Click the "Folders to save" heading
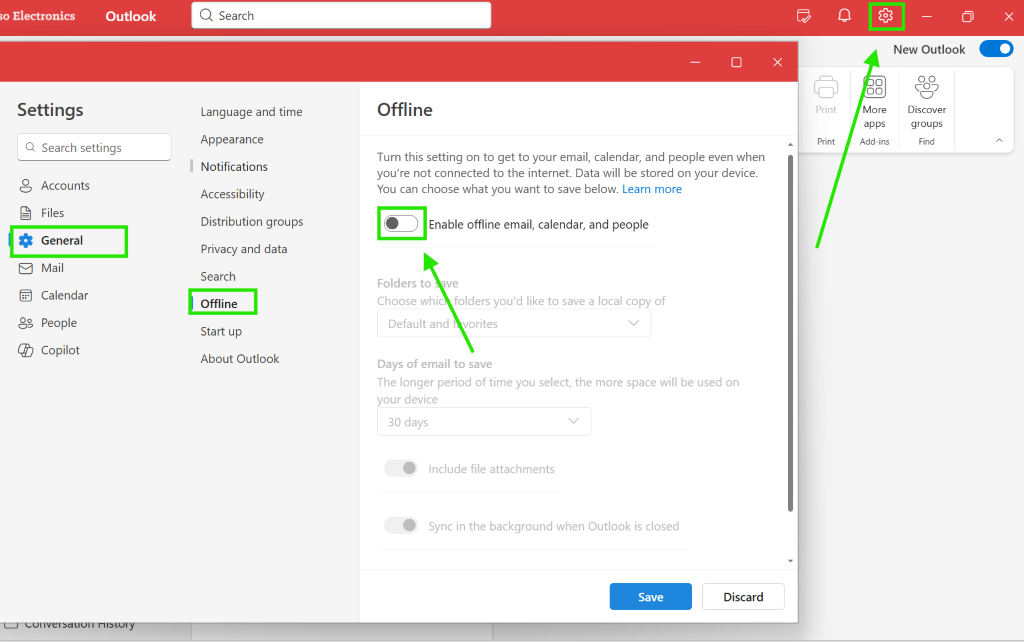Viewport: 1024px width, 642px height. click(417, 283)
